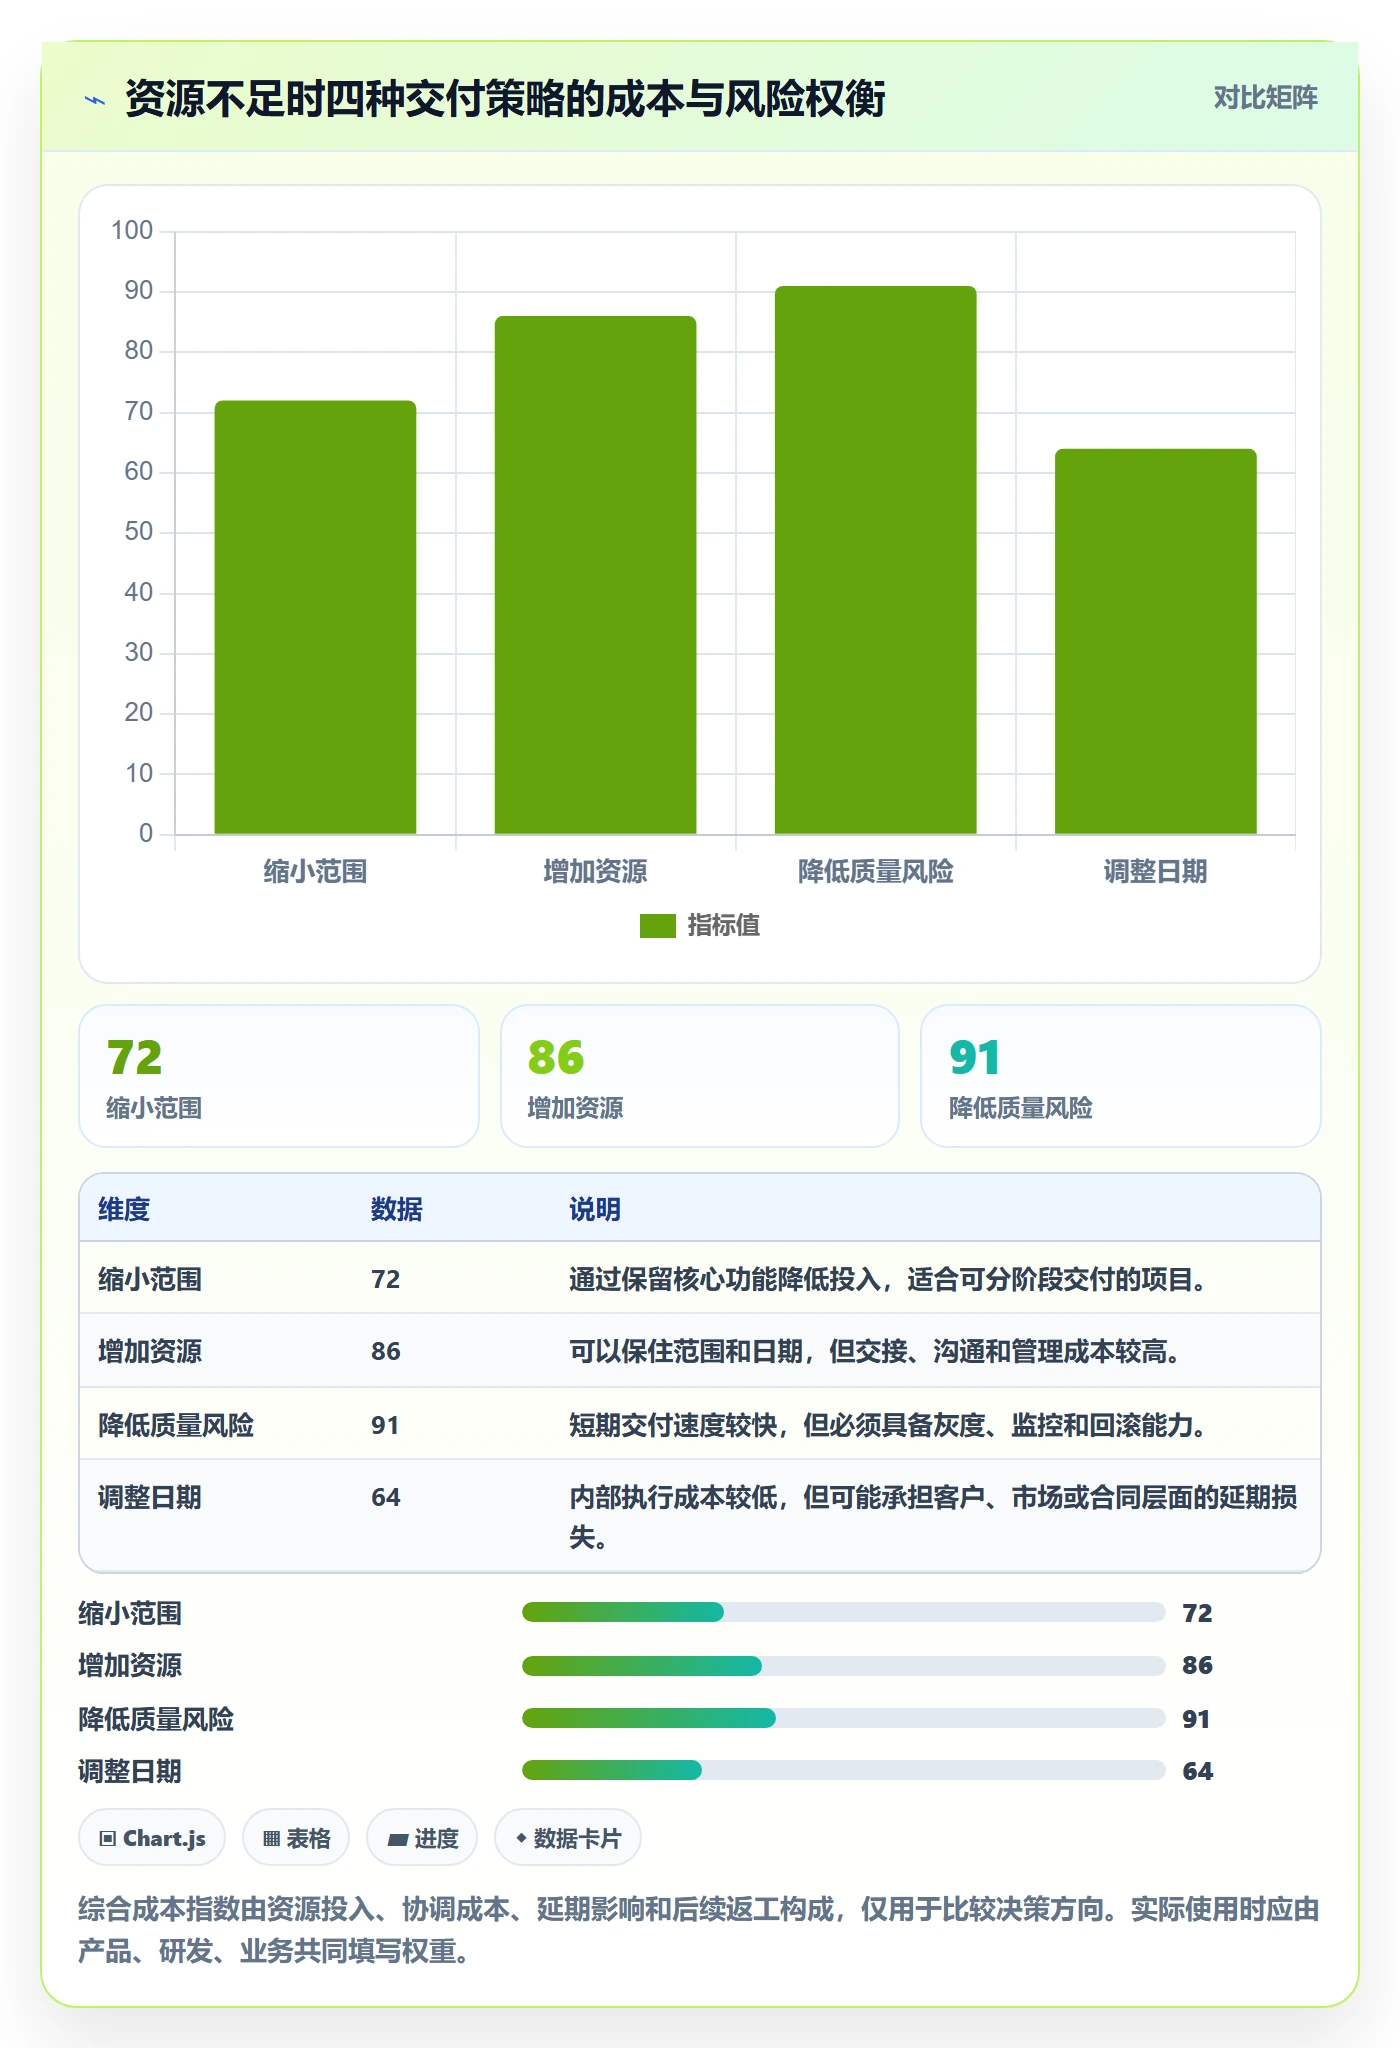Click the footer note starting 综合成本指数
1400x2048 pixels.
[699, 1930]
